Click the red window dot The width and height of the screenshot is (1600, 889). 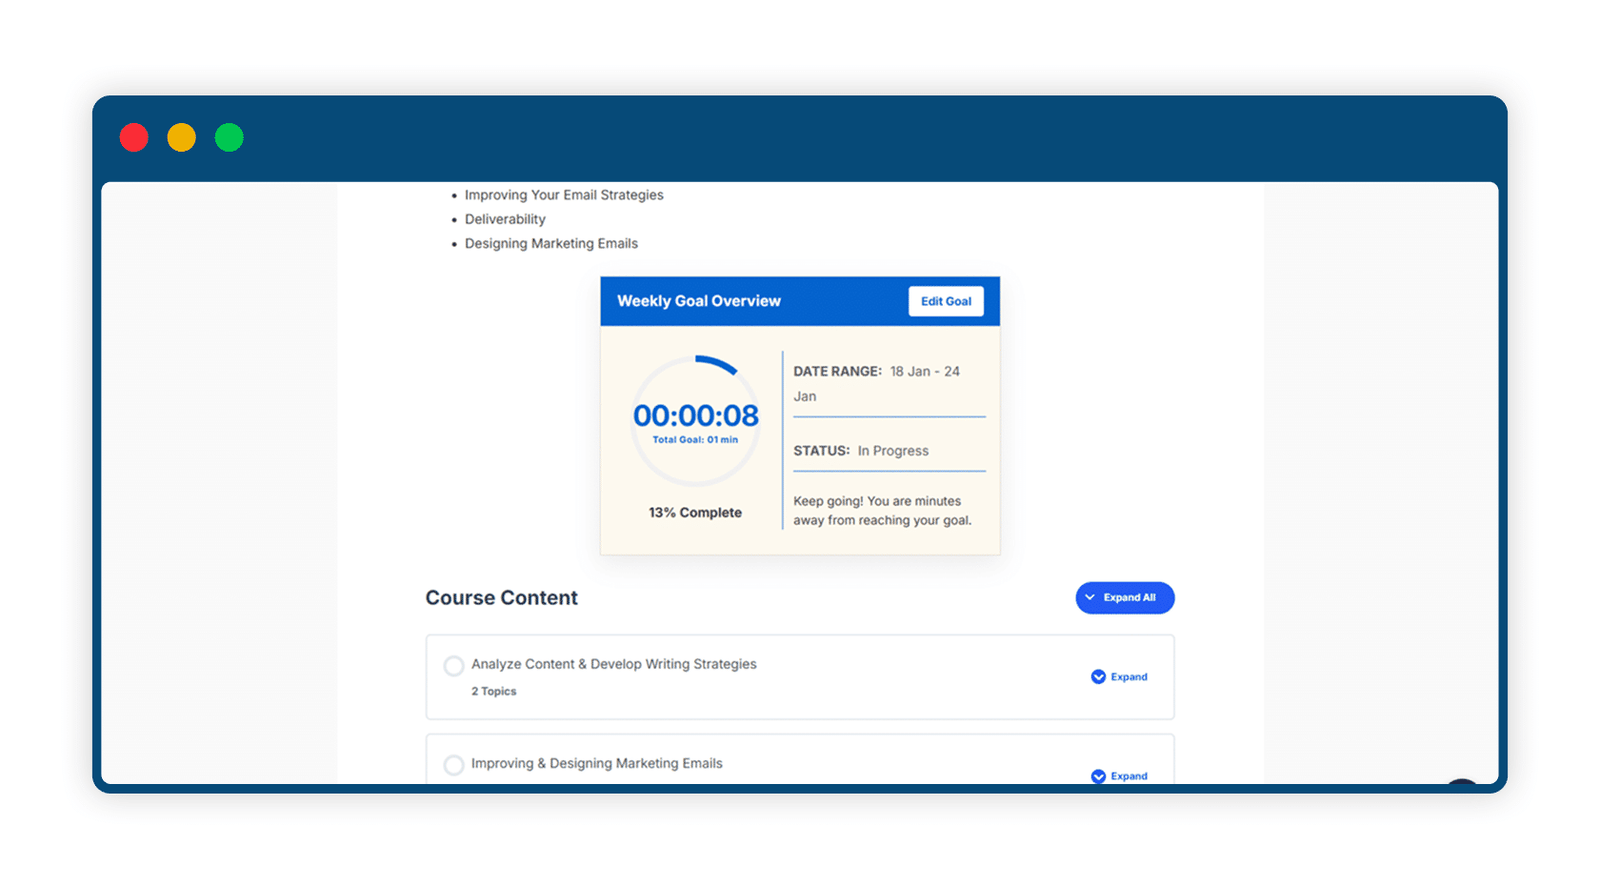tap(134, 137)
